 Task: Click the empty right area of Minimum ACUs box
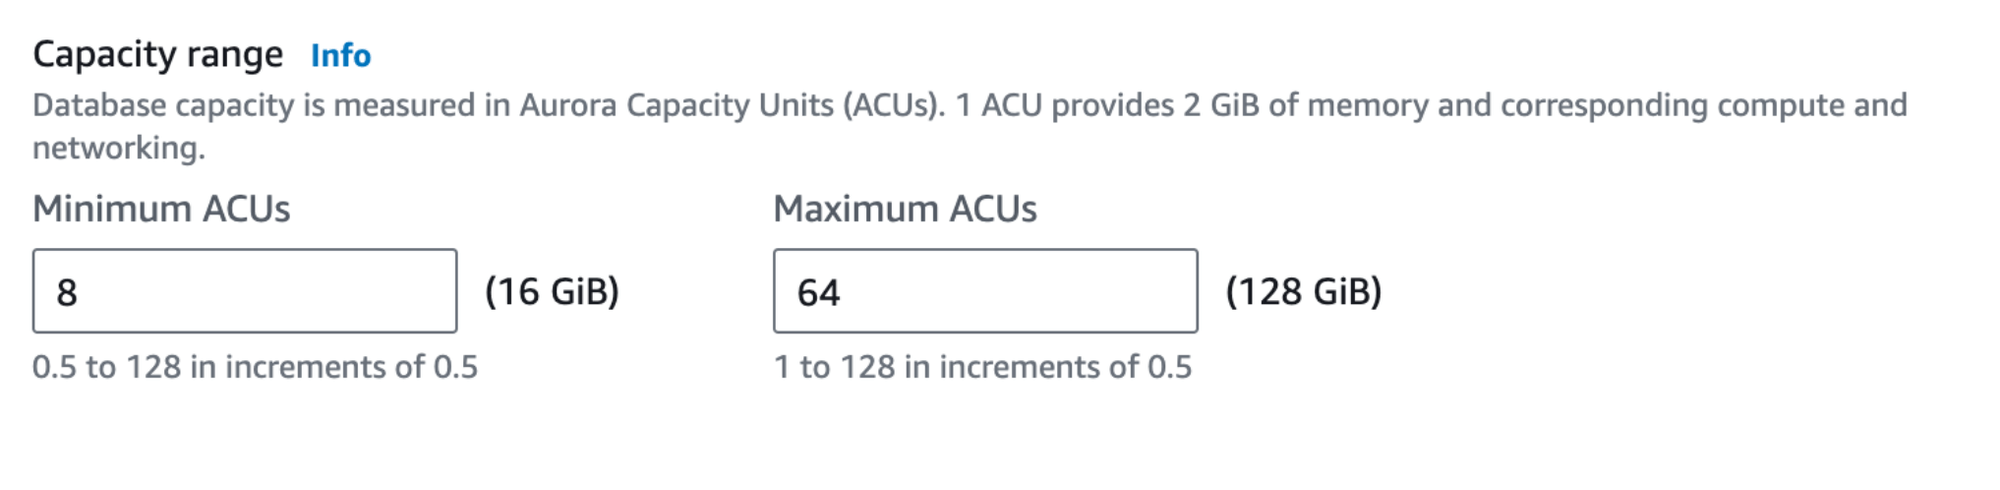point(380,291)
